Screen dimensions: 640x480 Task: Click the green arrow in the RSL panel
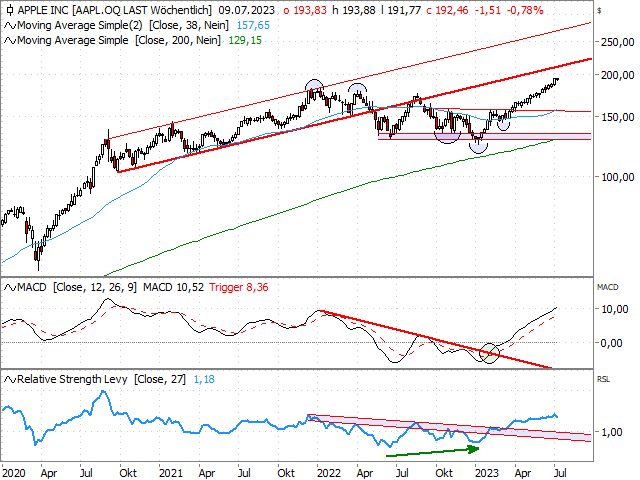pyautogui.click(x=433, y=451)
